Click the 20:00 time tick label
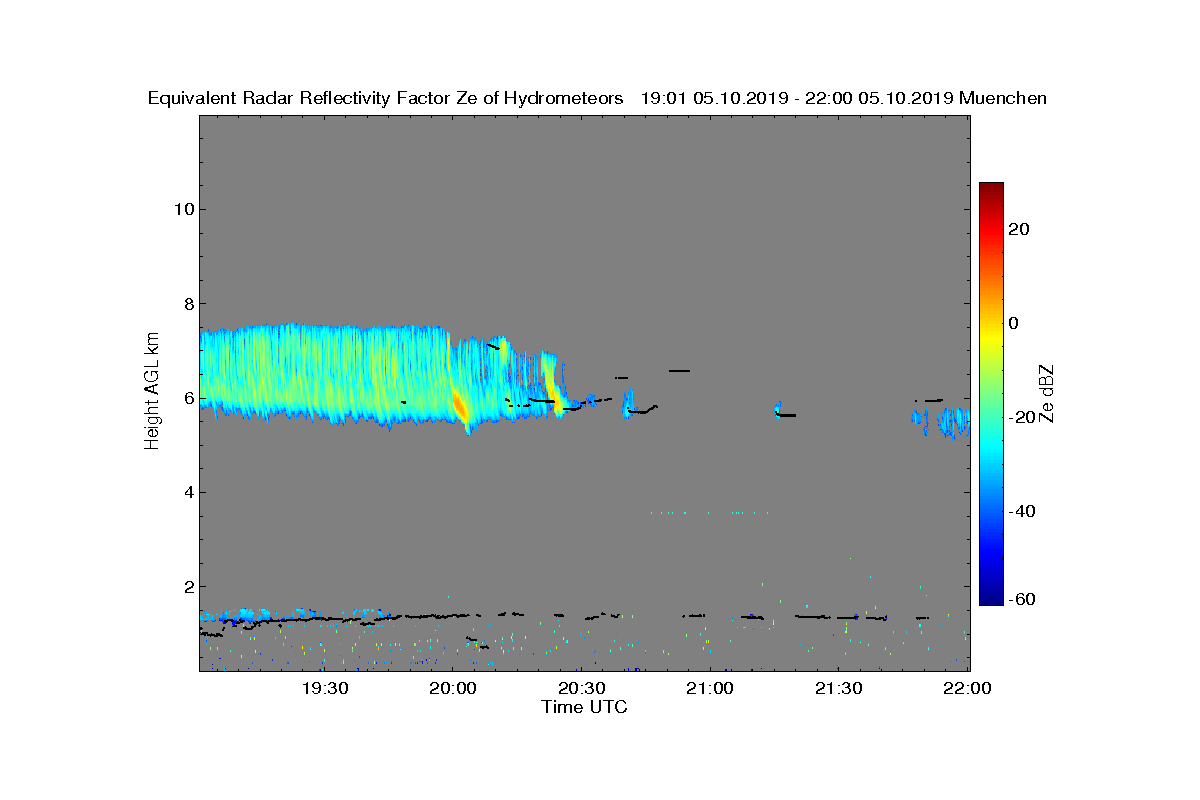The width and height of the screenshot is (1200, 800). pos(453,688)
